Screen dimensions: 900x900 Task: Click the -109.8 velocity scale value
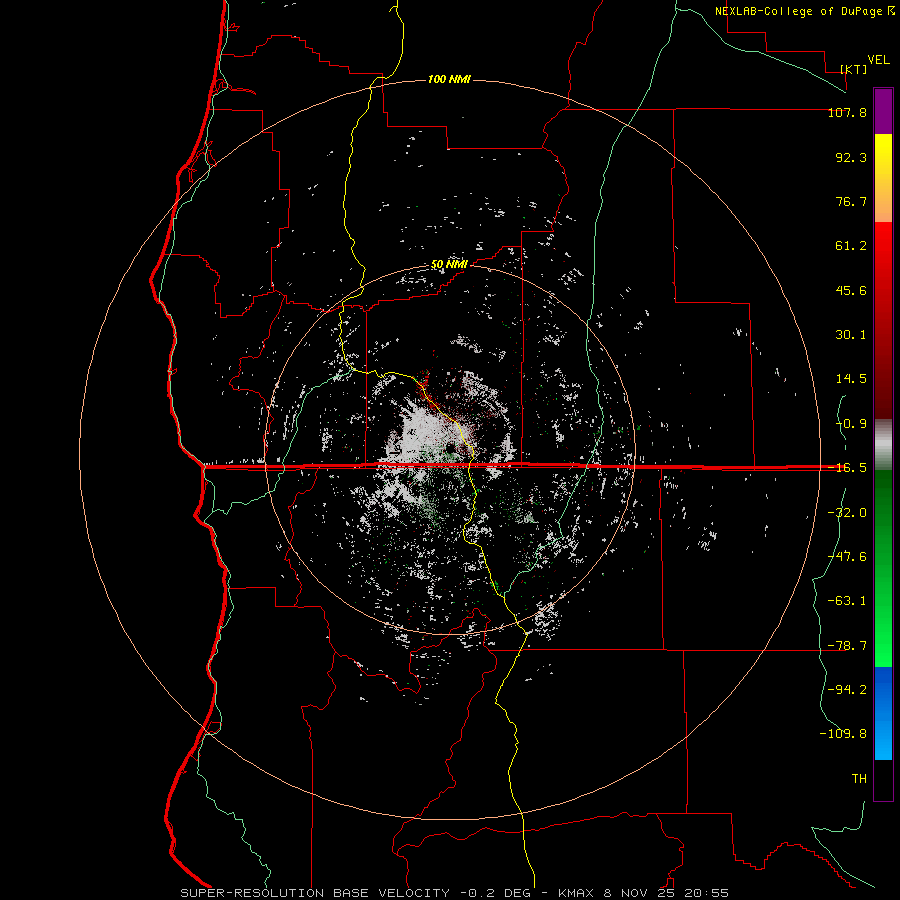843,734
